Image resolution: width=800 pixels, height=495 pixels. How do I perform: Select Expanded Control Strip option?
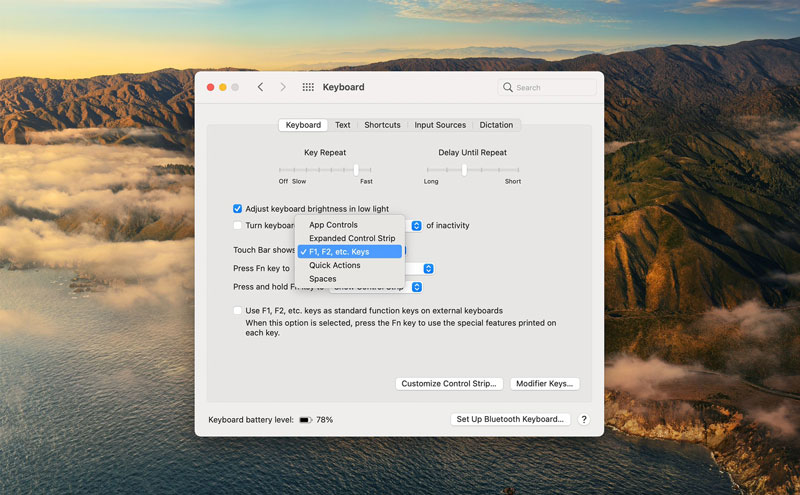click(x=351, y=238)
